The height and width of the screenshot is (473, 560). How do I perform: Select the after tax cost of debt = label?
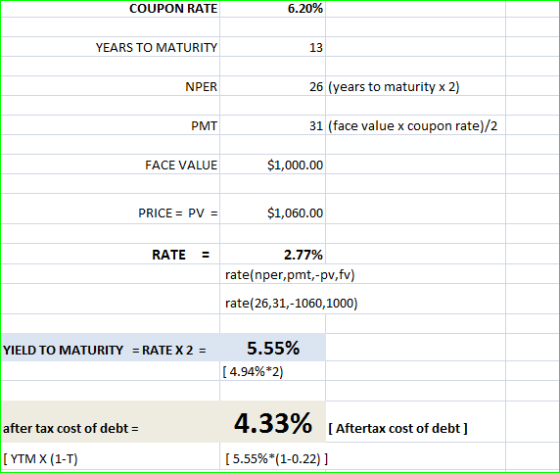(x=71, y=428)
